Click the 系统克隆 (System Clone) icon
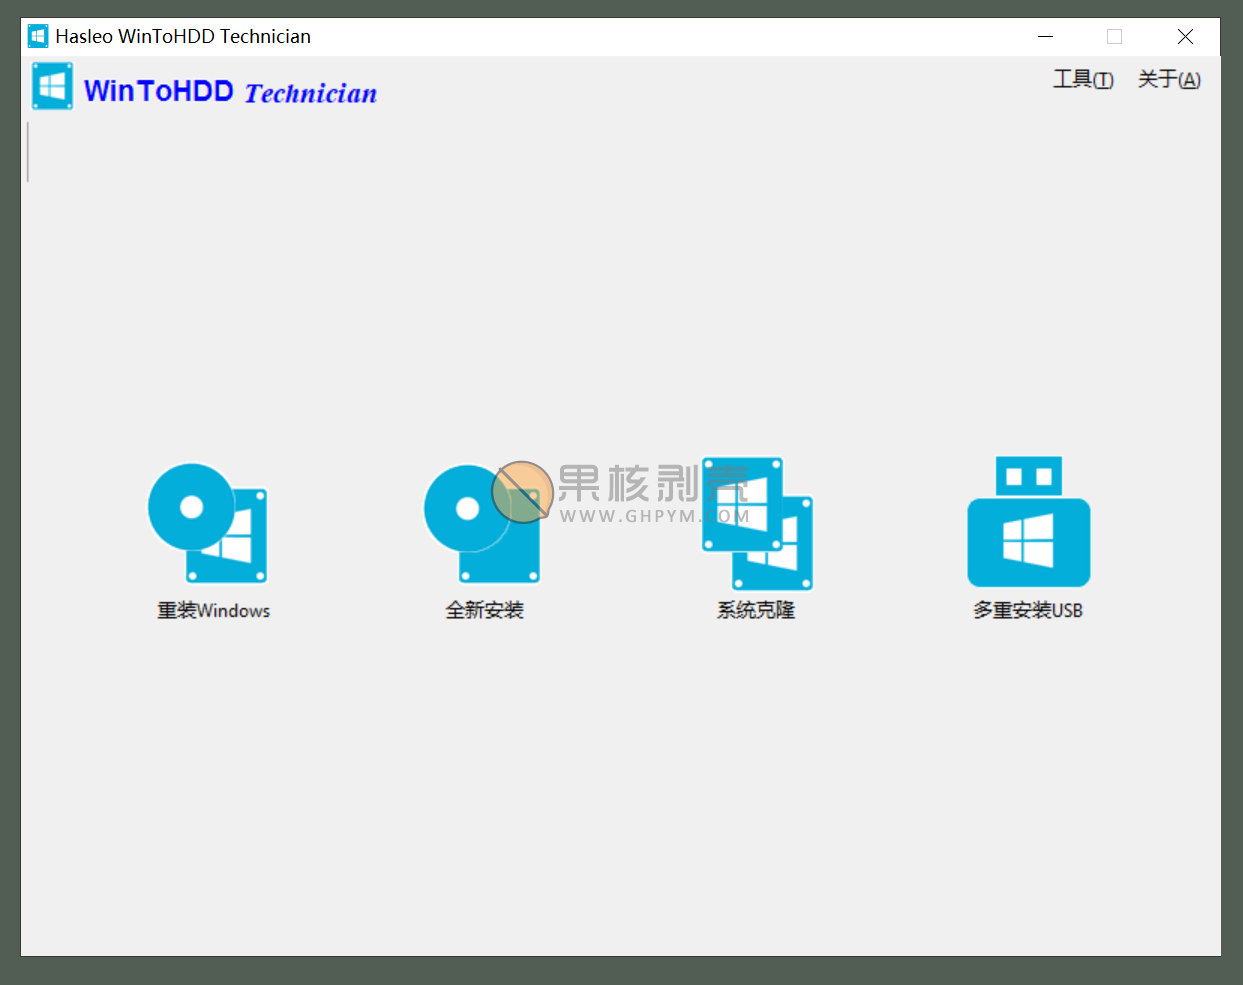The image size is (1243, 985). click(755, 520)
